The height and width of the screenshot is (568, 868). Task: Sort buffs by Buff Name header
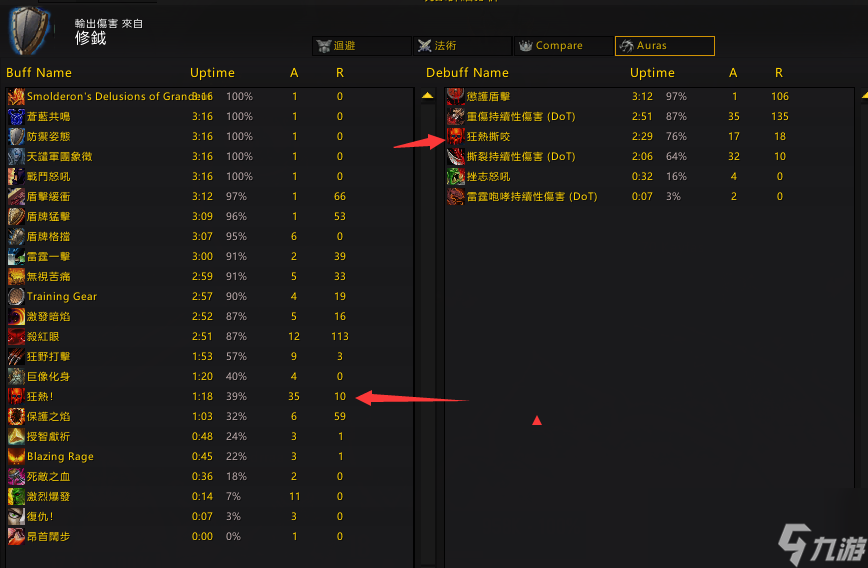[39, 73]
